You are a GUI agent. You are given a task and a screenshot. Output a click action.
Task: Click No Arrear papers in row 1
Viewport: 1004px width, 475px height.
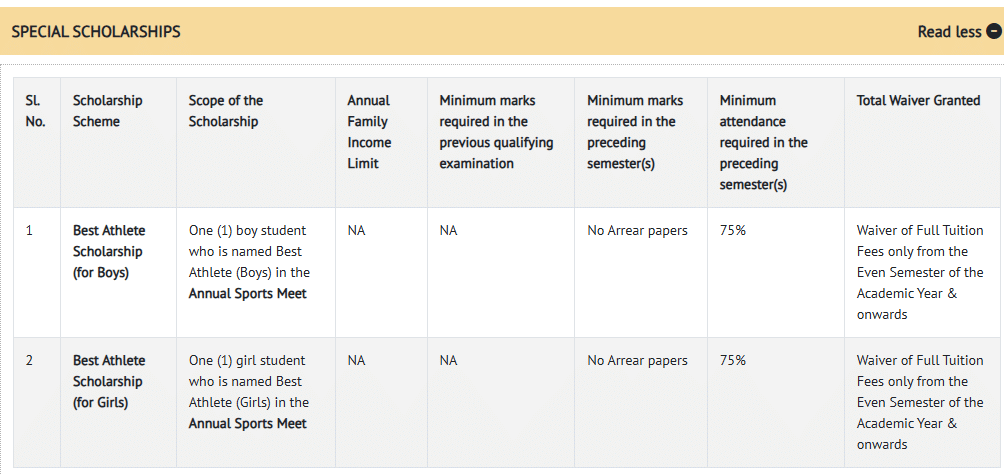point(637,231)
